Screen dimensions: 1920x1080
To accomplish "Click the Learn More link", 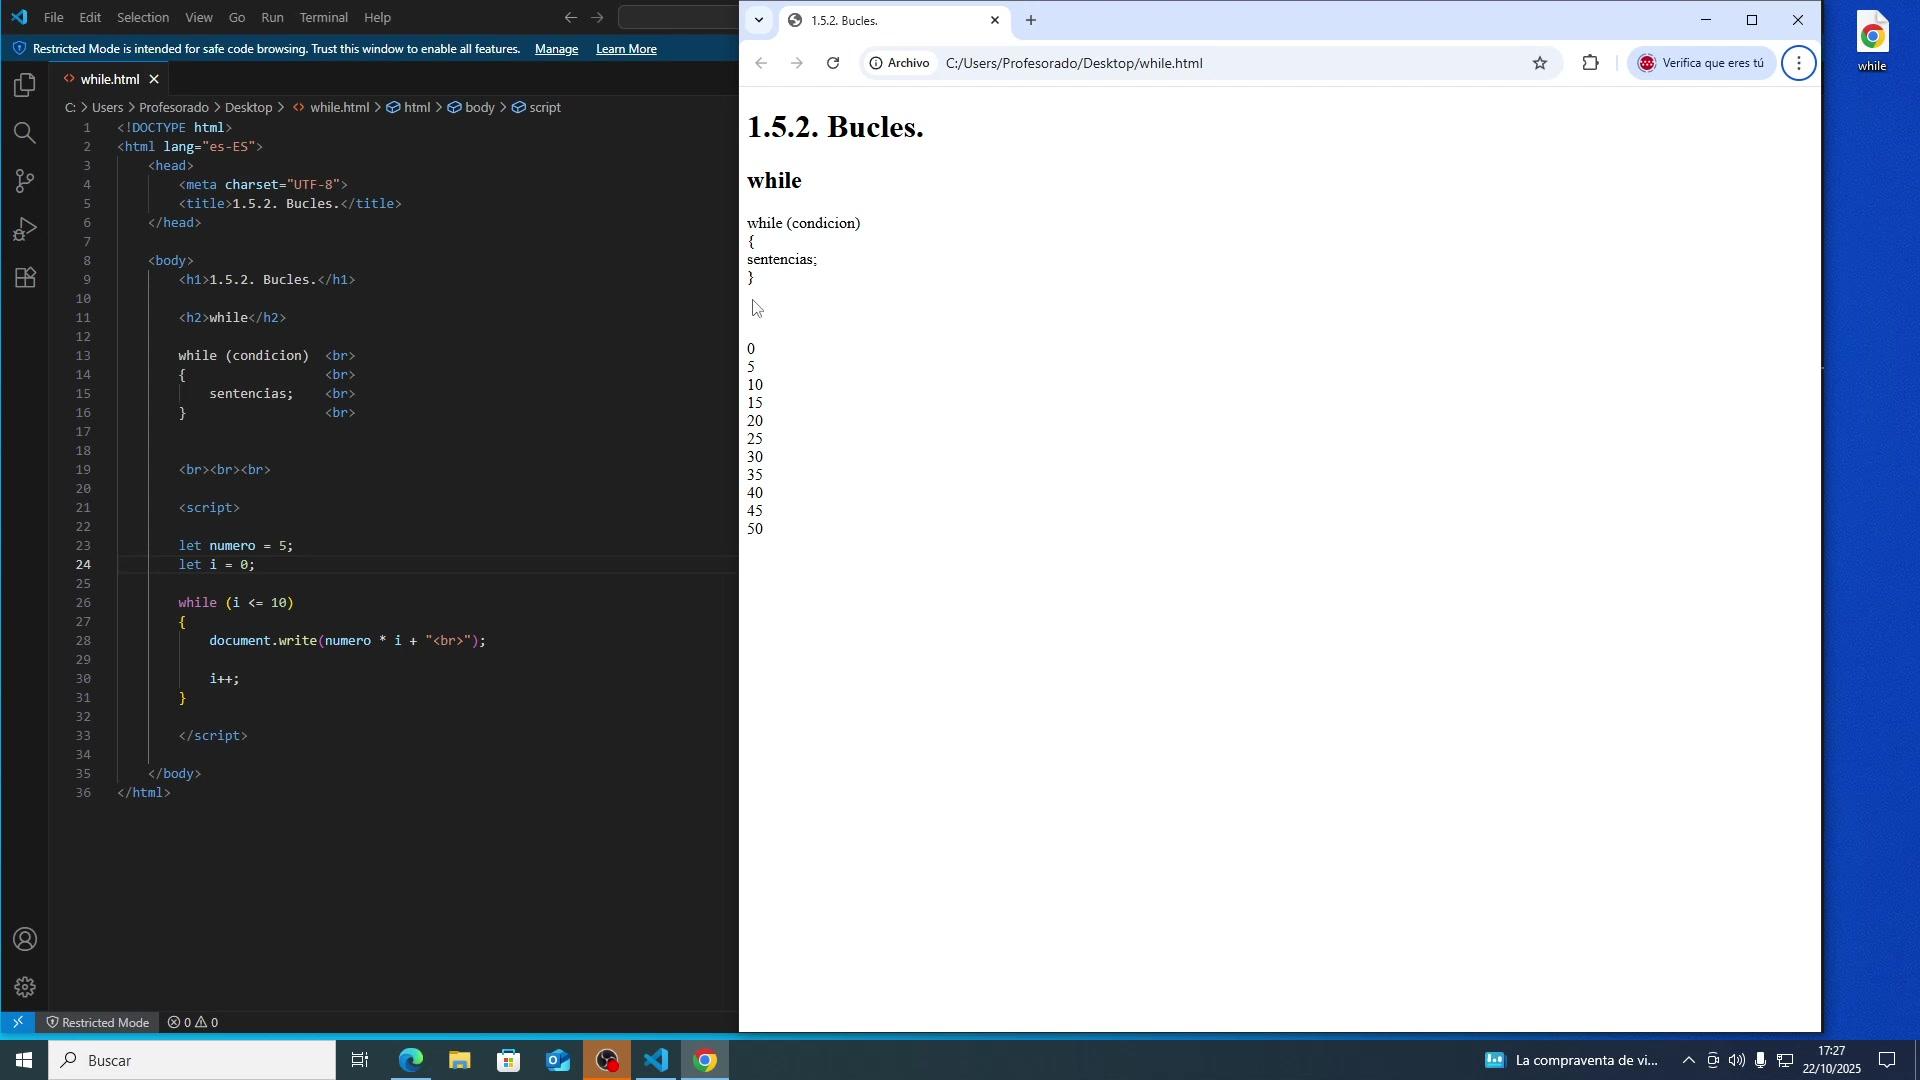I will click(x=626, y=49).
